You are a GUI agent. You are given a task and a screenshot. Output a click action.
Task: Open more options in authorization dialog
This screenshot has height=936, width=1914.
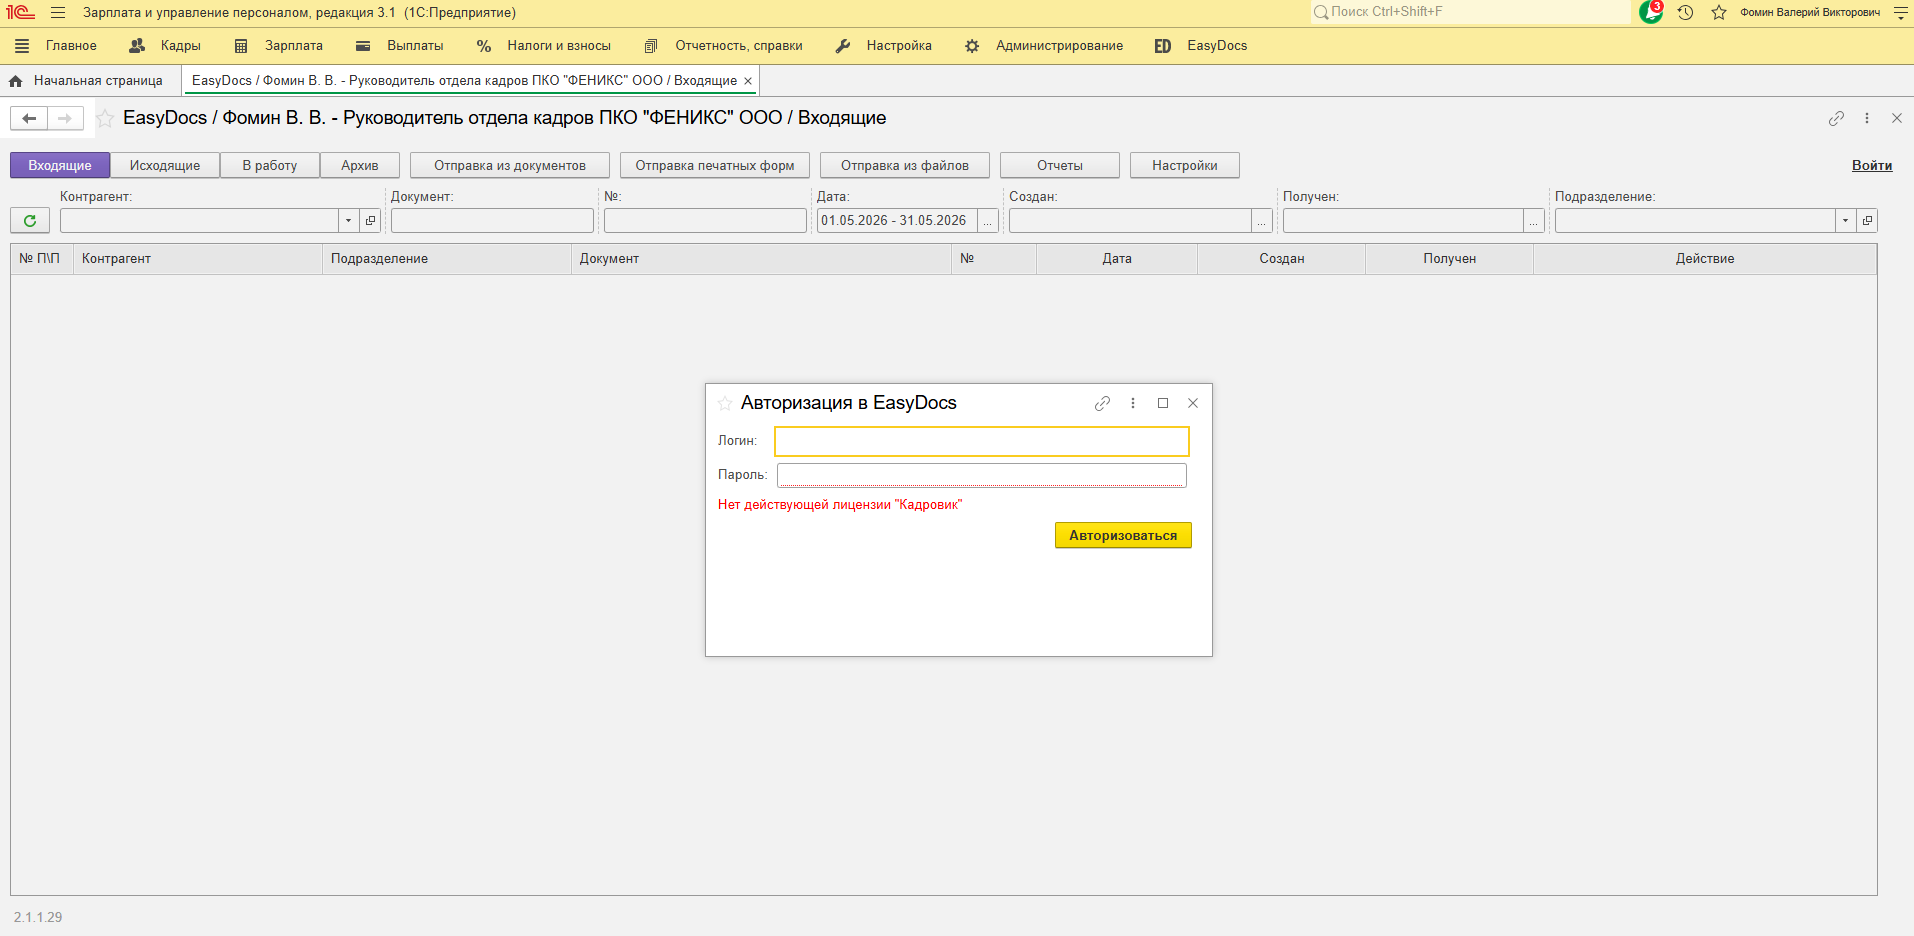[x=1132, y=403]
